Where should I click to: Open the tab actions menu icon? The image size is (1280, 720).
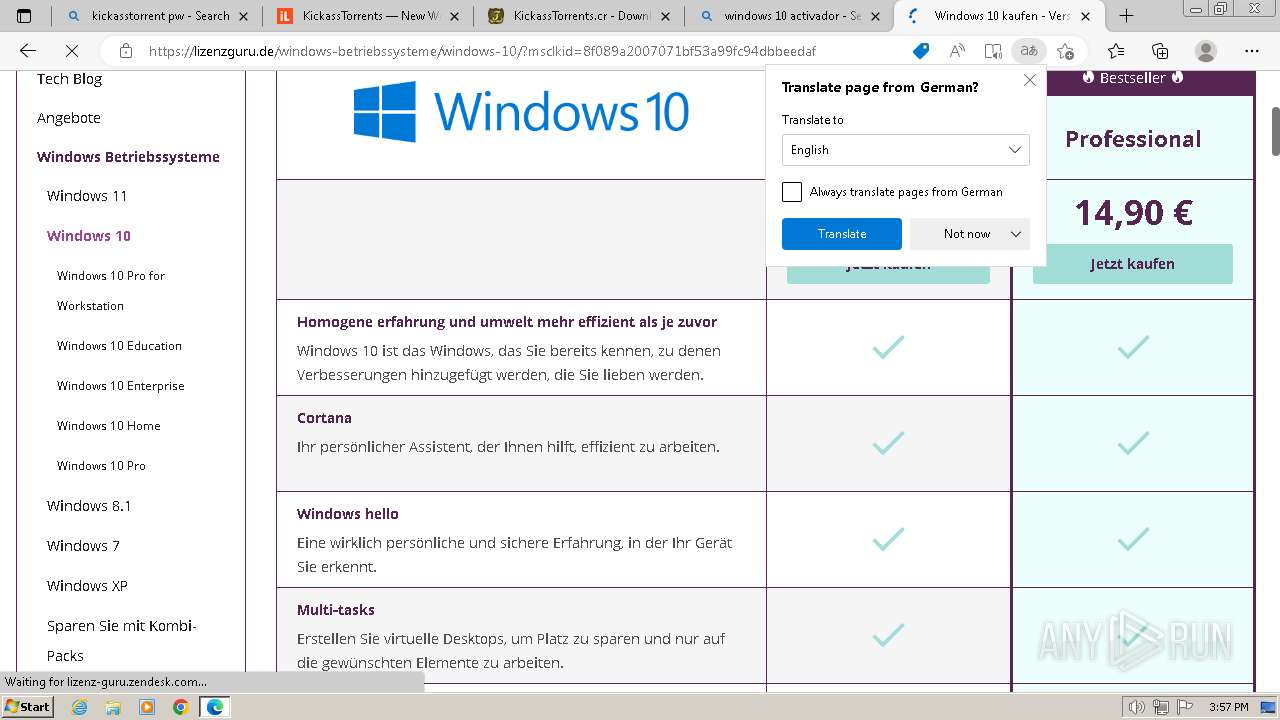pos(24,15)
